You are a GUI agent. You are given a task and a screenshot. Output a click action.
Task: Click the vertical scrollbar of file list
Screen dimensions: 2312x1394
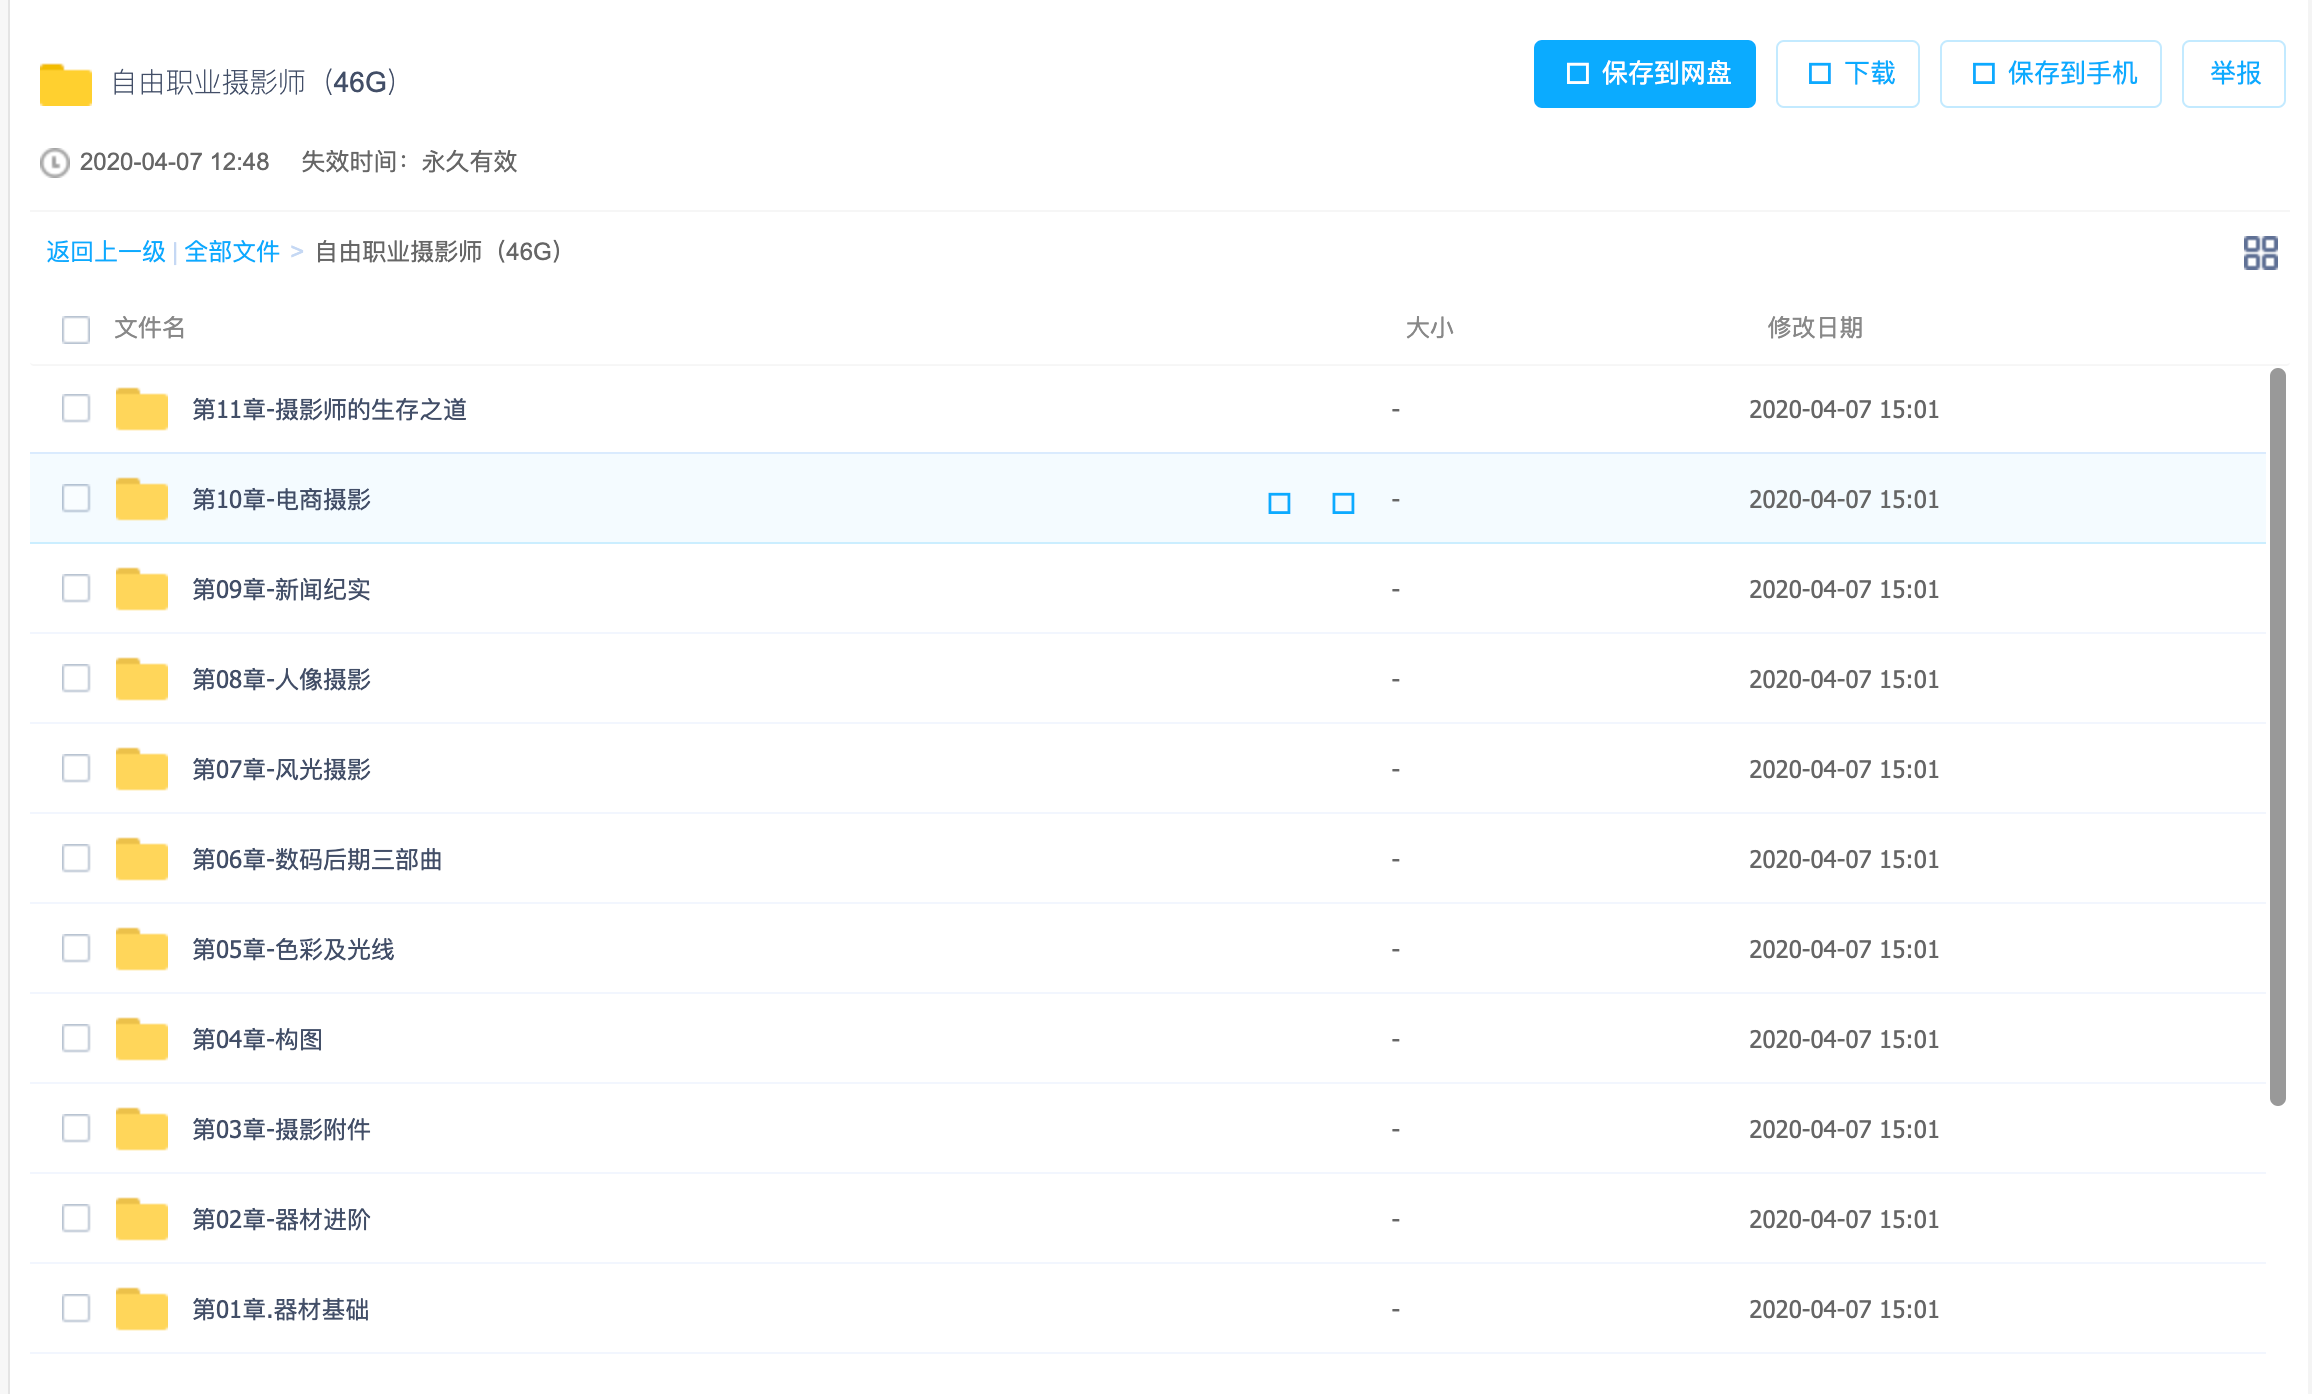[2277, 736]
